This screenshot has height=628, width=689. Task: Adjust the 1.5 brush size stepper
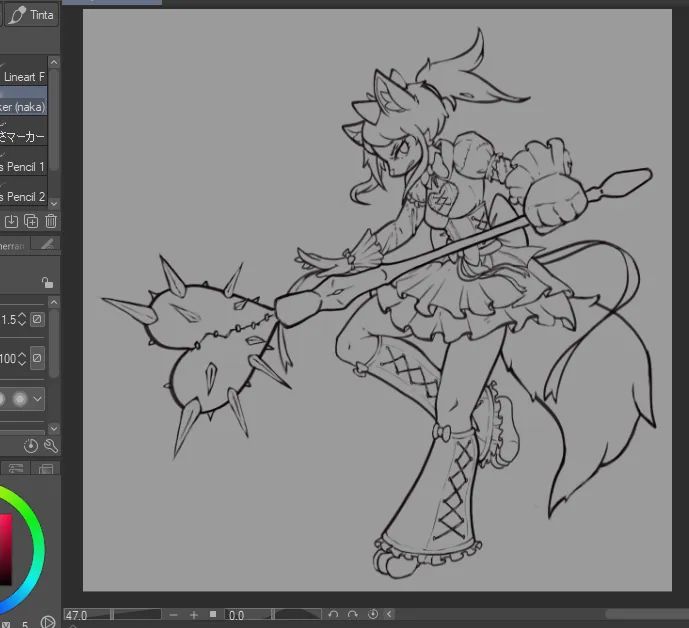point(22,319)
